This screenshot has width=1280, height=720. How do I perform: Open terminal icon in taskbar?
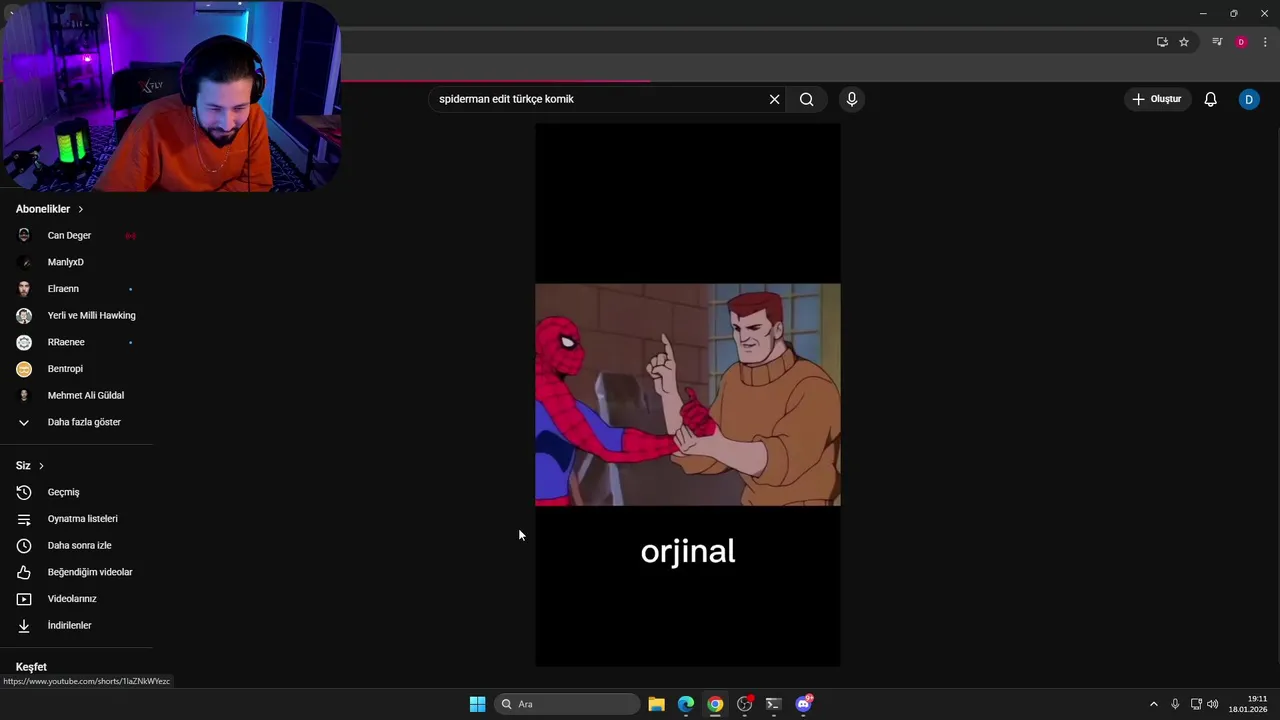(774, 704)
